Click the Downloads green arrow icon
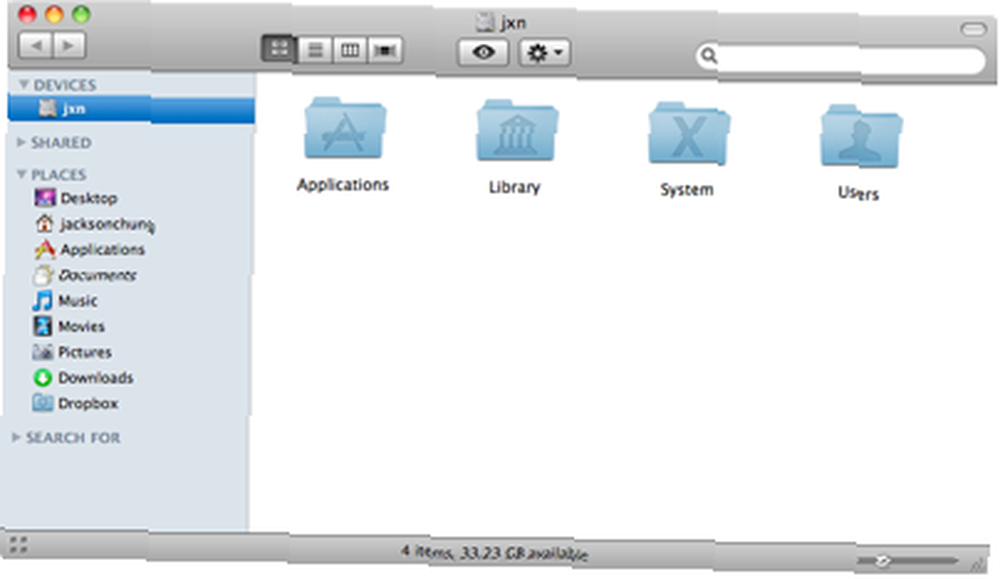This screenshot has width=1000, height=579. [42, 377]
